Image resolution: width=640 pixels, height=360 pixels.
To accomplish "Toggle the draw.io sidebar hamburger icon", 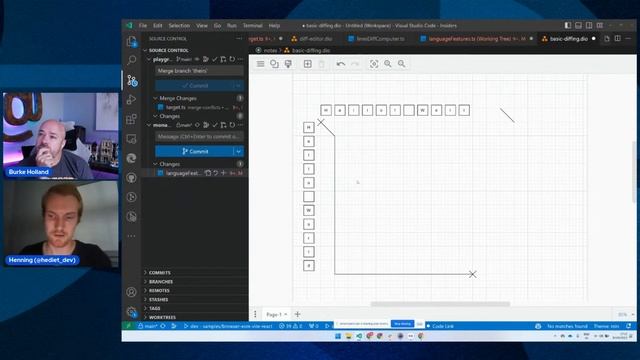I will click(260, 64).
